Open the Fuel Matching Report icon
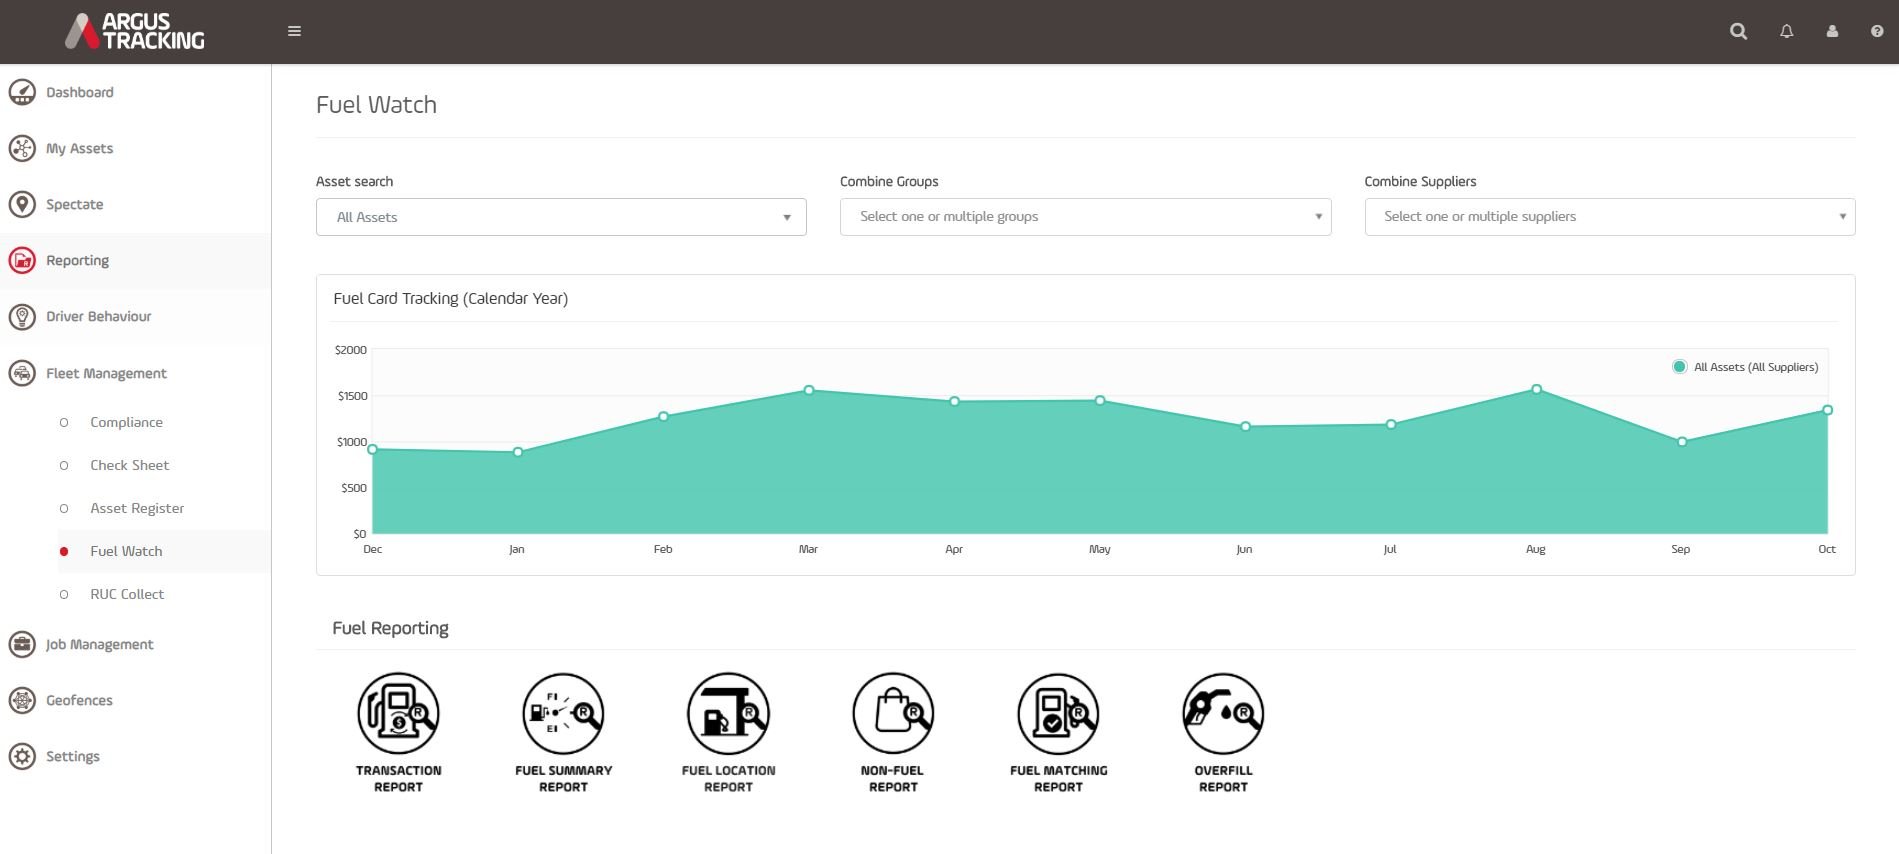The image size is (1899, 854). click(x=1058, y=713)
